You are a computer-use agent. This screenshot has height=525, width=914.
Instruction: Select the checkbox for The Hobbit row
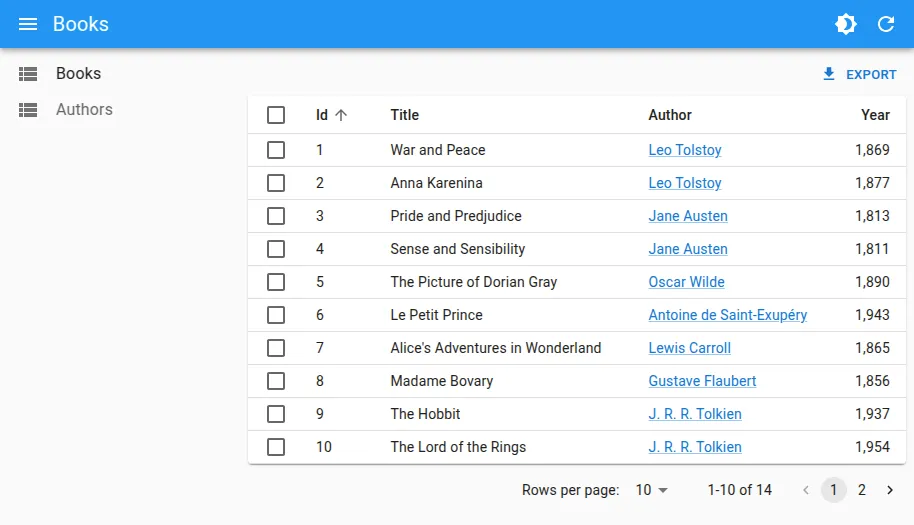point(276,414)
